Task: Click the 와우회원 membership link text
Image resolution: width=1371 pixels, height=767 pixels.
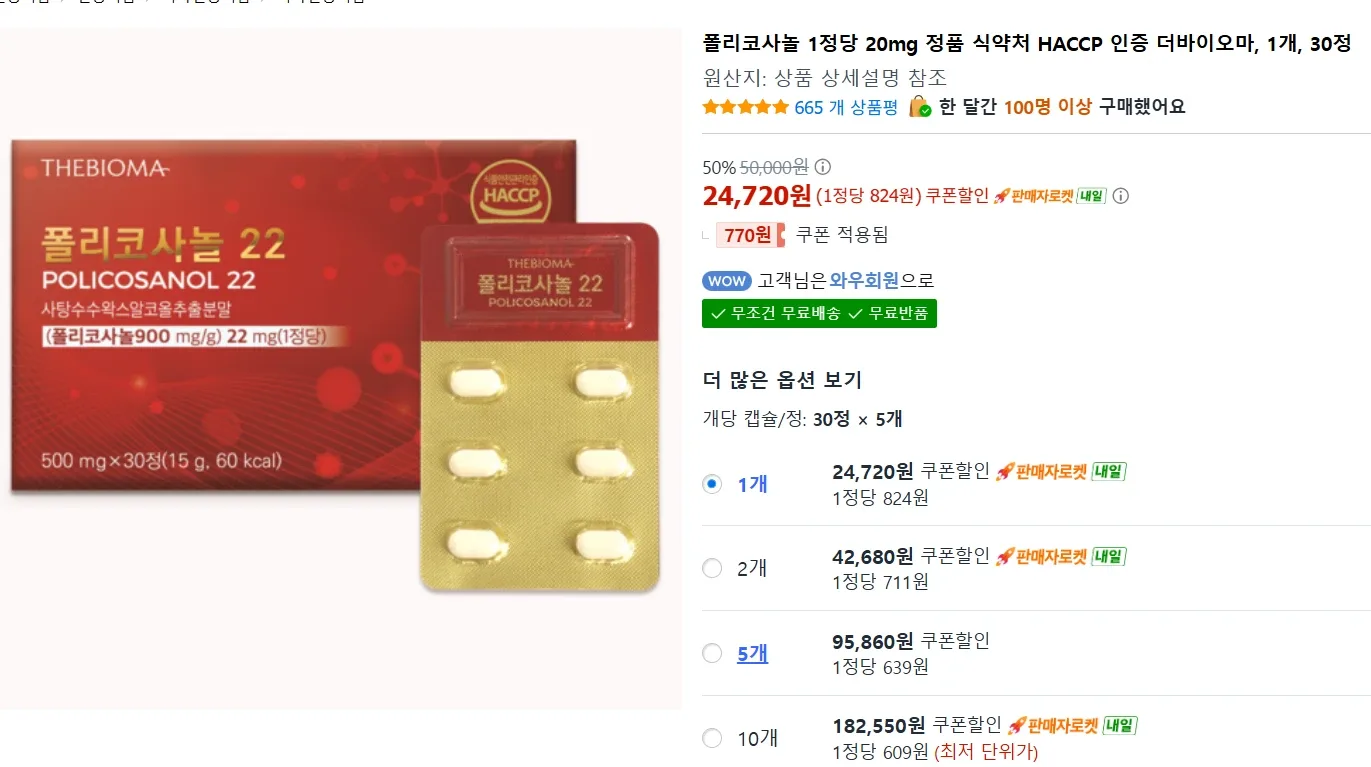Action: pos(866,281)
